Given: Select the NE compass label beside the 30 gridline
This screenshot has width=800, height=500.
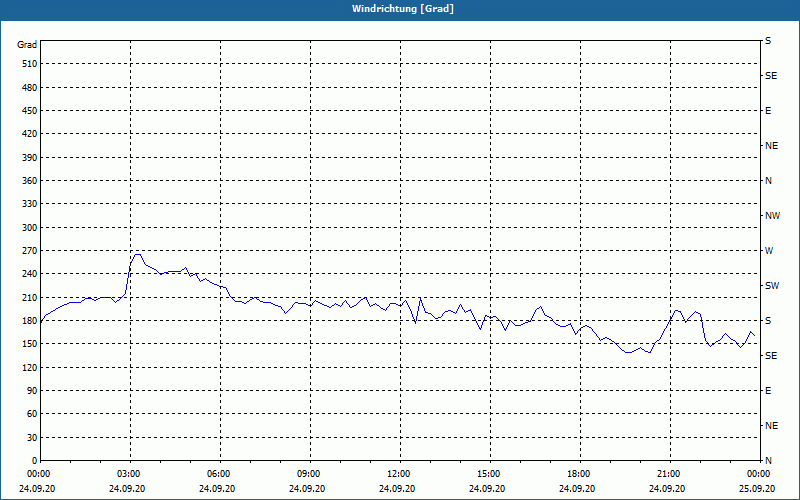Looking at the screenshot, I should pos(771,426).
